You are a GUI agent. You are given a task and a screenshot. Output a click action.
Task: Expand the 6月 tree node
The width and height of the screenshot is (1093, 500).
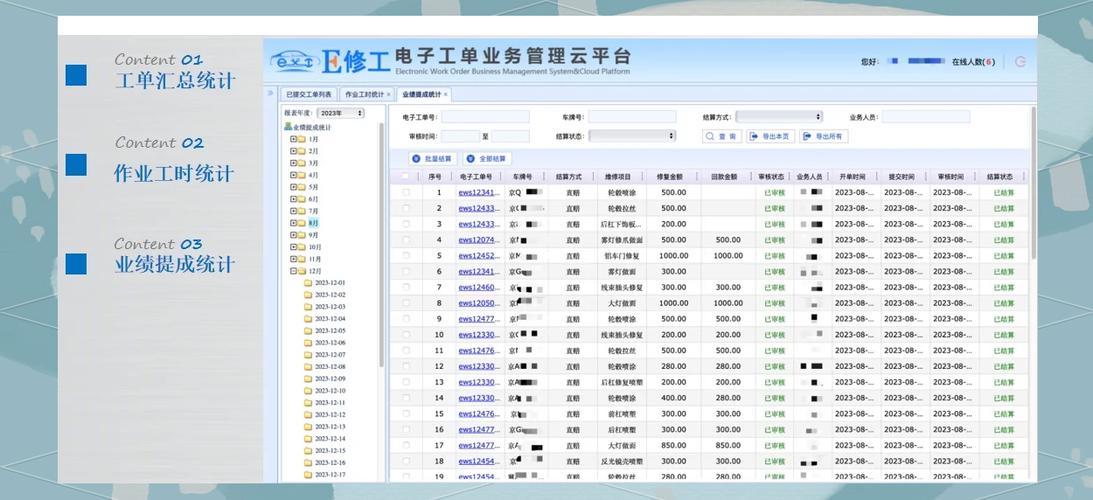[293, 199]
